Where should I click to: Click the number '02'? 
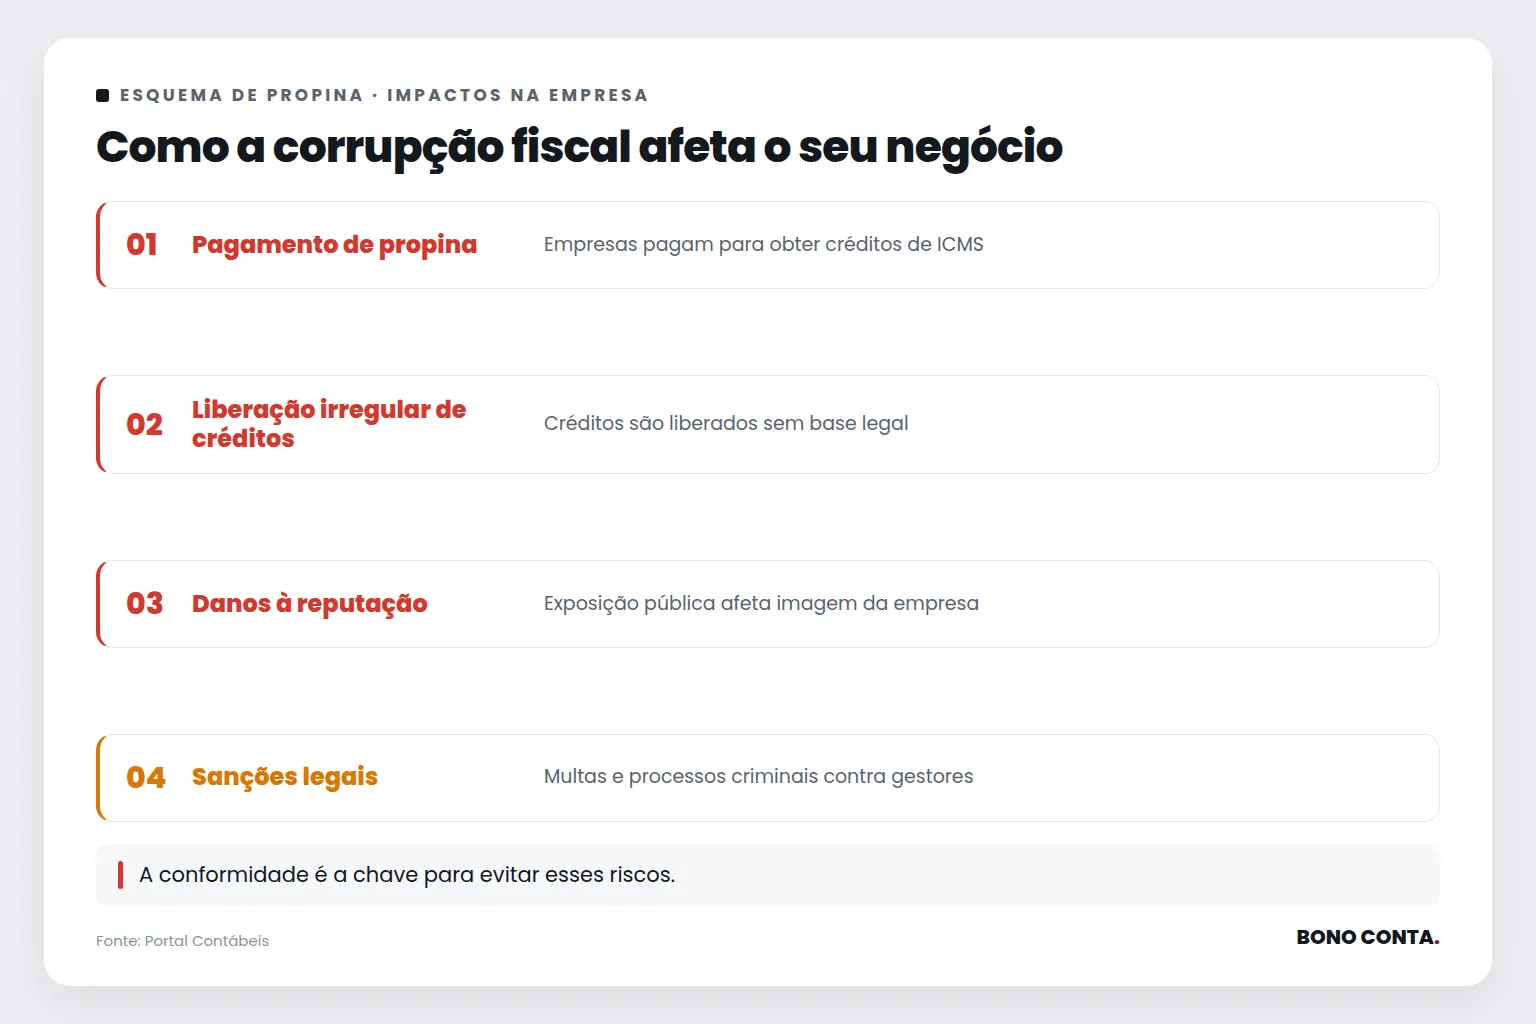[x=144, y=425]
